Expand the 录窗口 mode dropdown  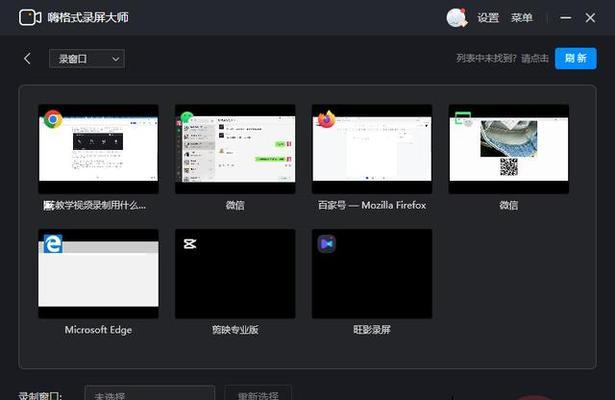[87, 59]
